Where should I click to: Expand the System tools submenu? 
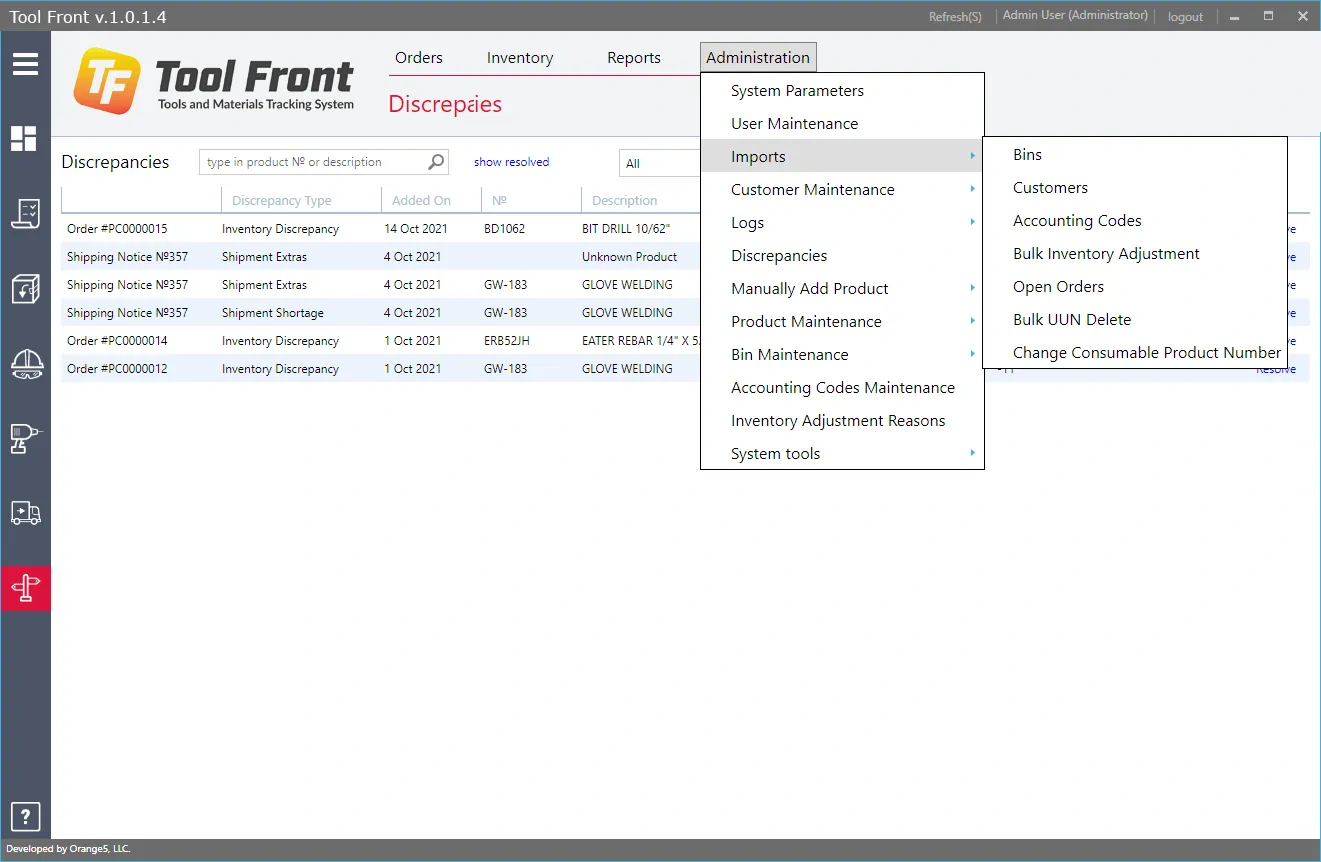[x=775, y=454]
